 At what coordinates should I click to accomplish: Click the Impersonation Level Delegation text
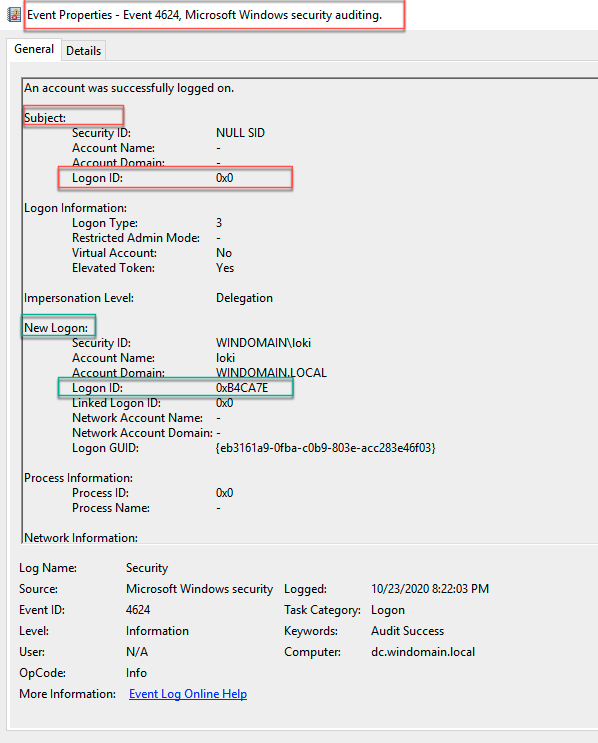pyautogui.click(x=245, y=298)
